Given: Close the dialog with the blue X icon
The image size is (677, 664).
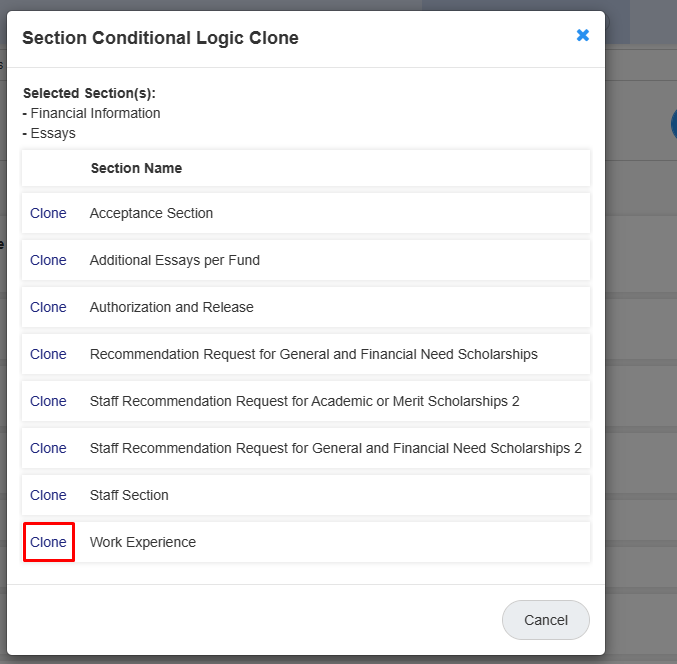Looking at the screenshot, I should pyautogui.click(x=582, y=35).
